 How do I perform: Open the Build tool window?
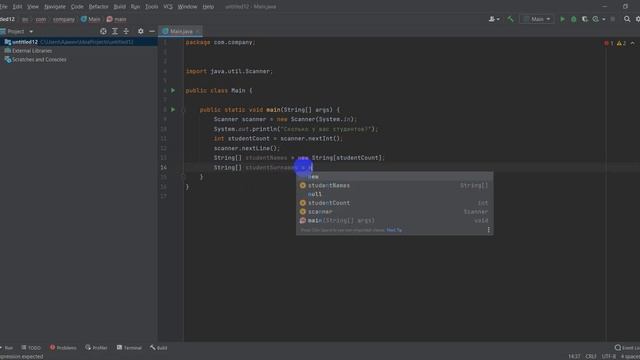(158, 348)
